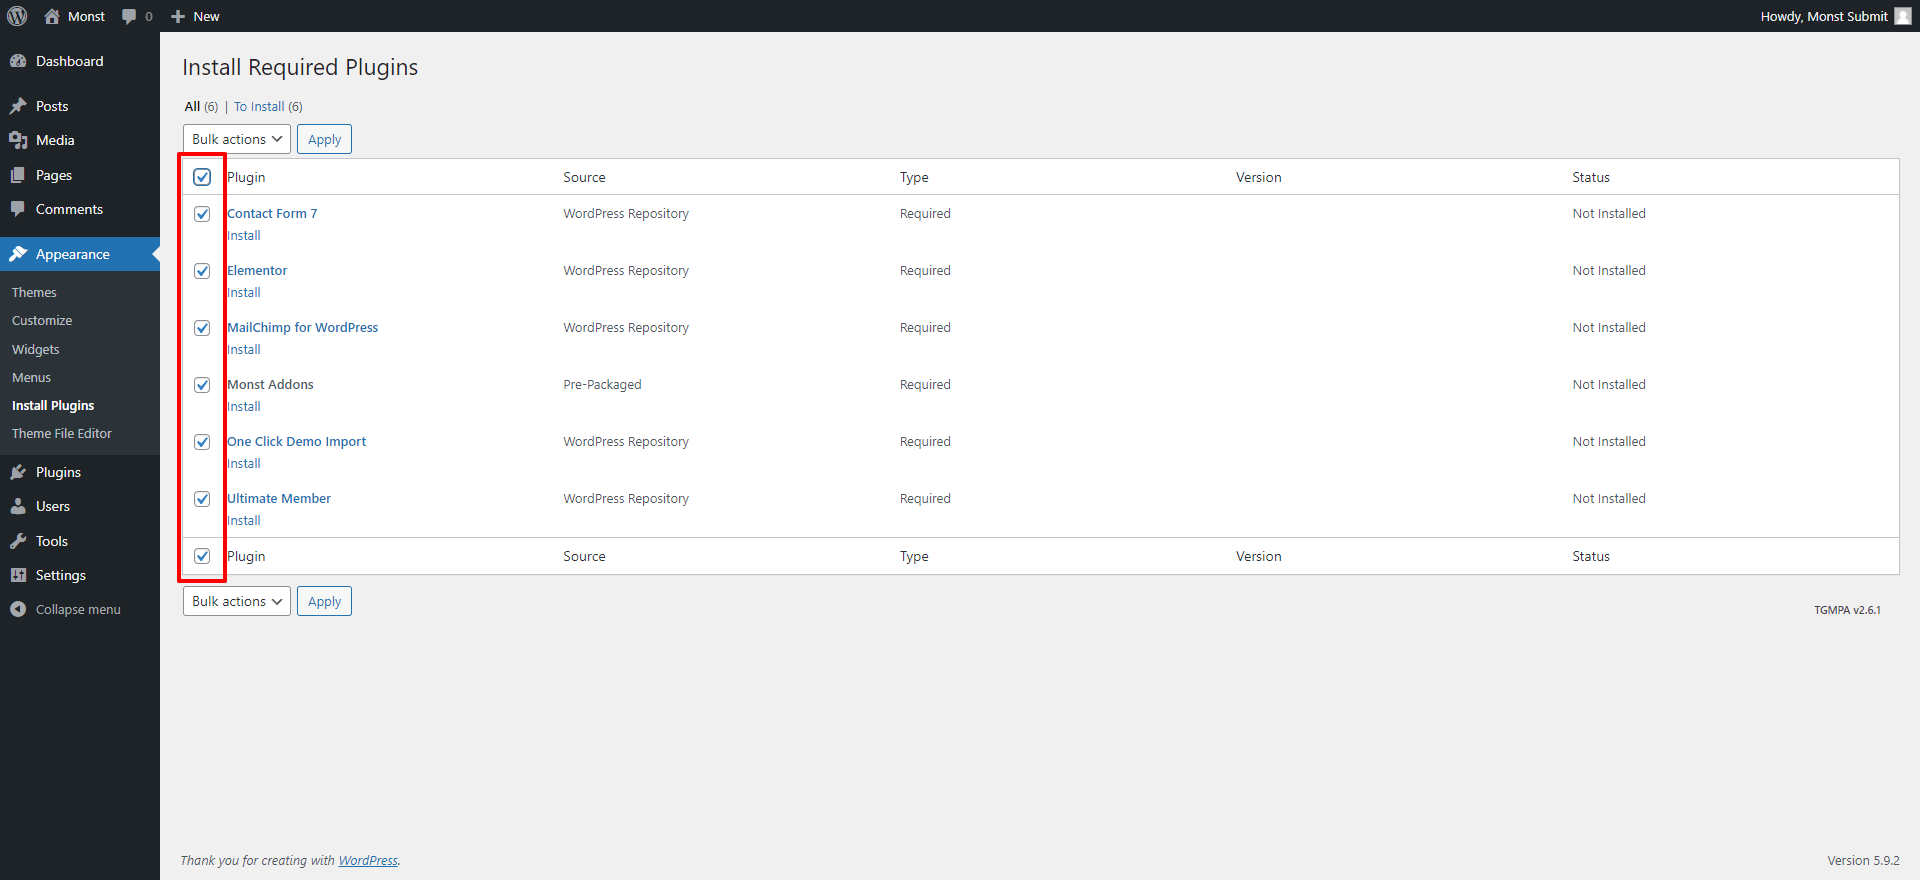This screenshot has height=880, width=1920.
Task: Open Tools using the wrench icon
Action: [x=18, y=541]
